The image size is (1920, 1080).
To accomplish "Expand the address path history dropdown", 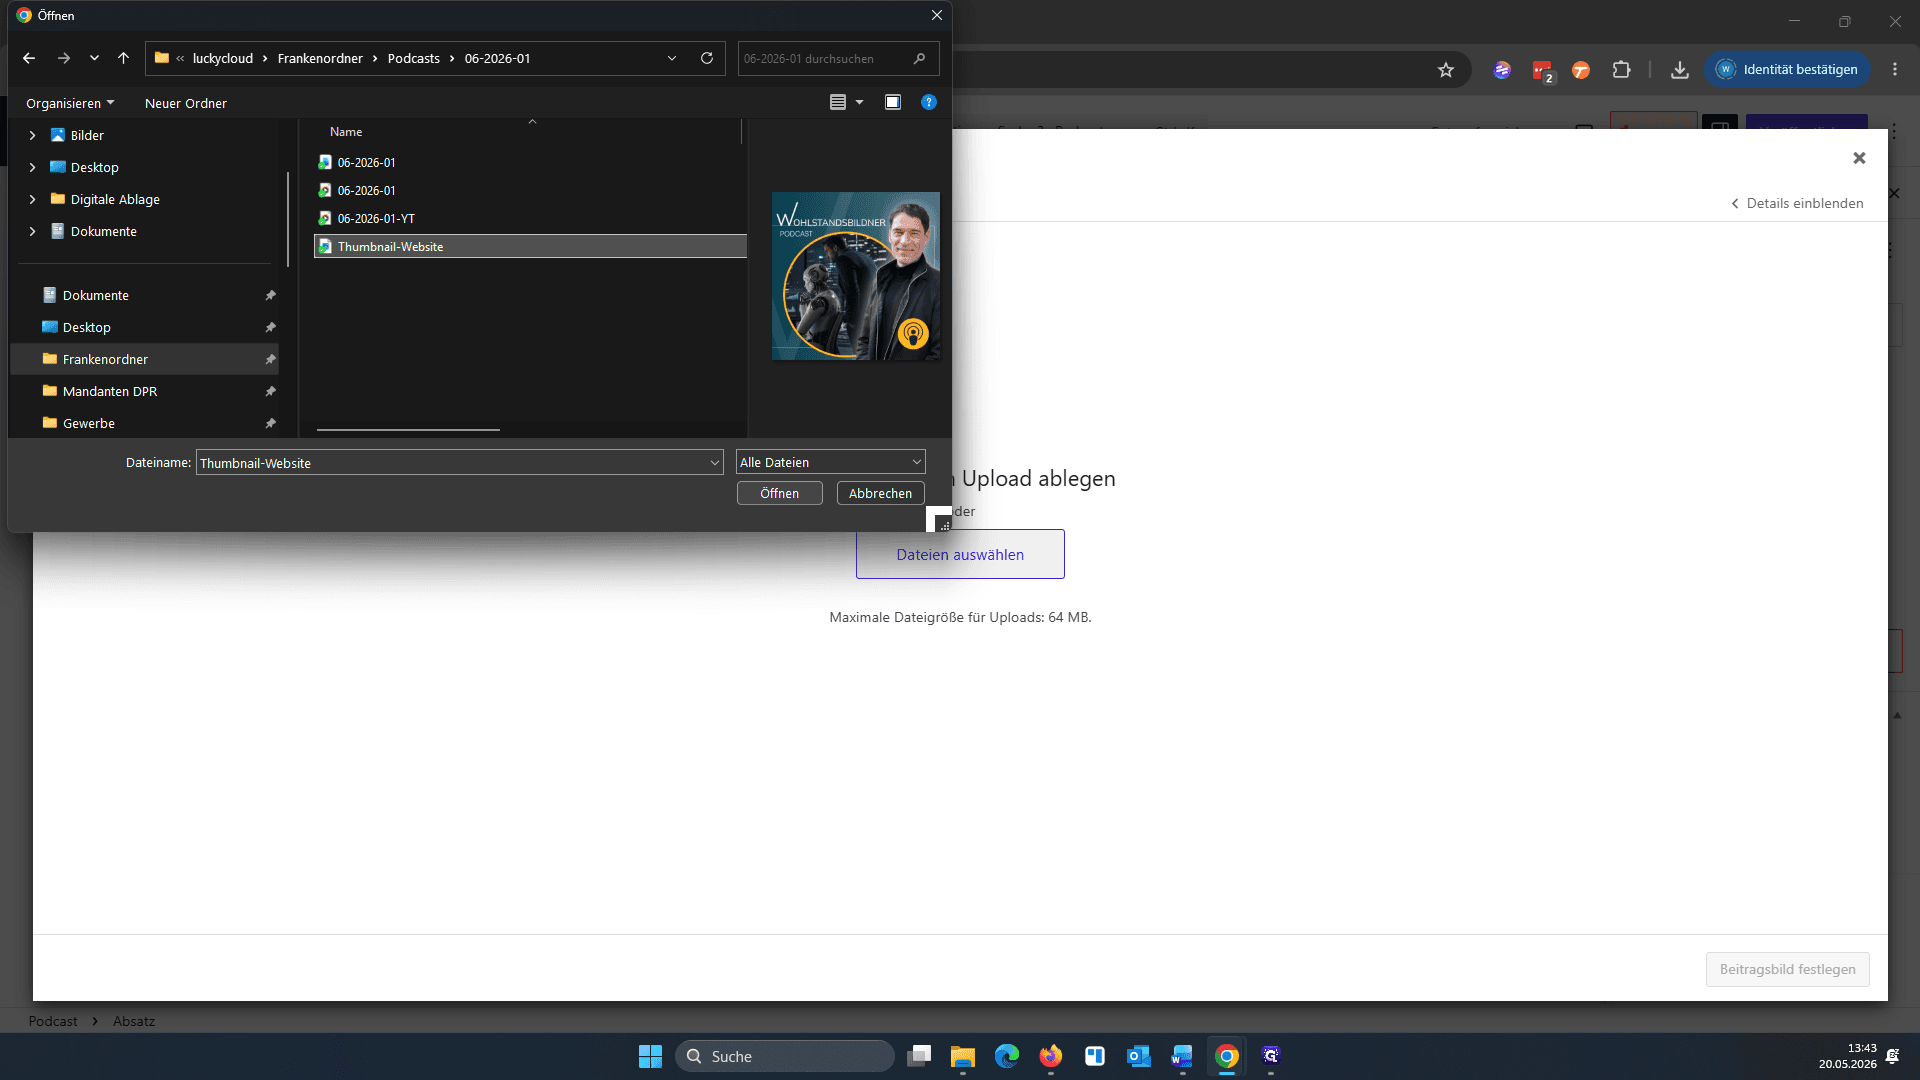I will pos(672,58).
